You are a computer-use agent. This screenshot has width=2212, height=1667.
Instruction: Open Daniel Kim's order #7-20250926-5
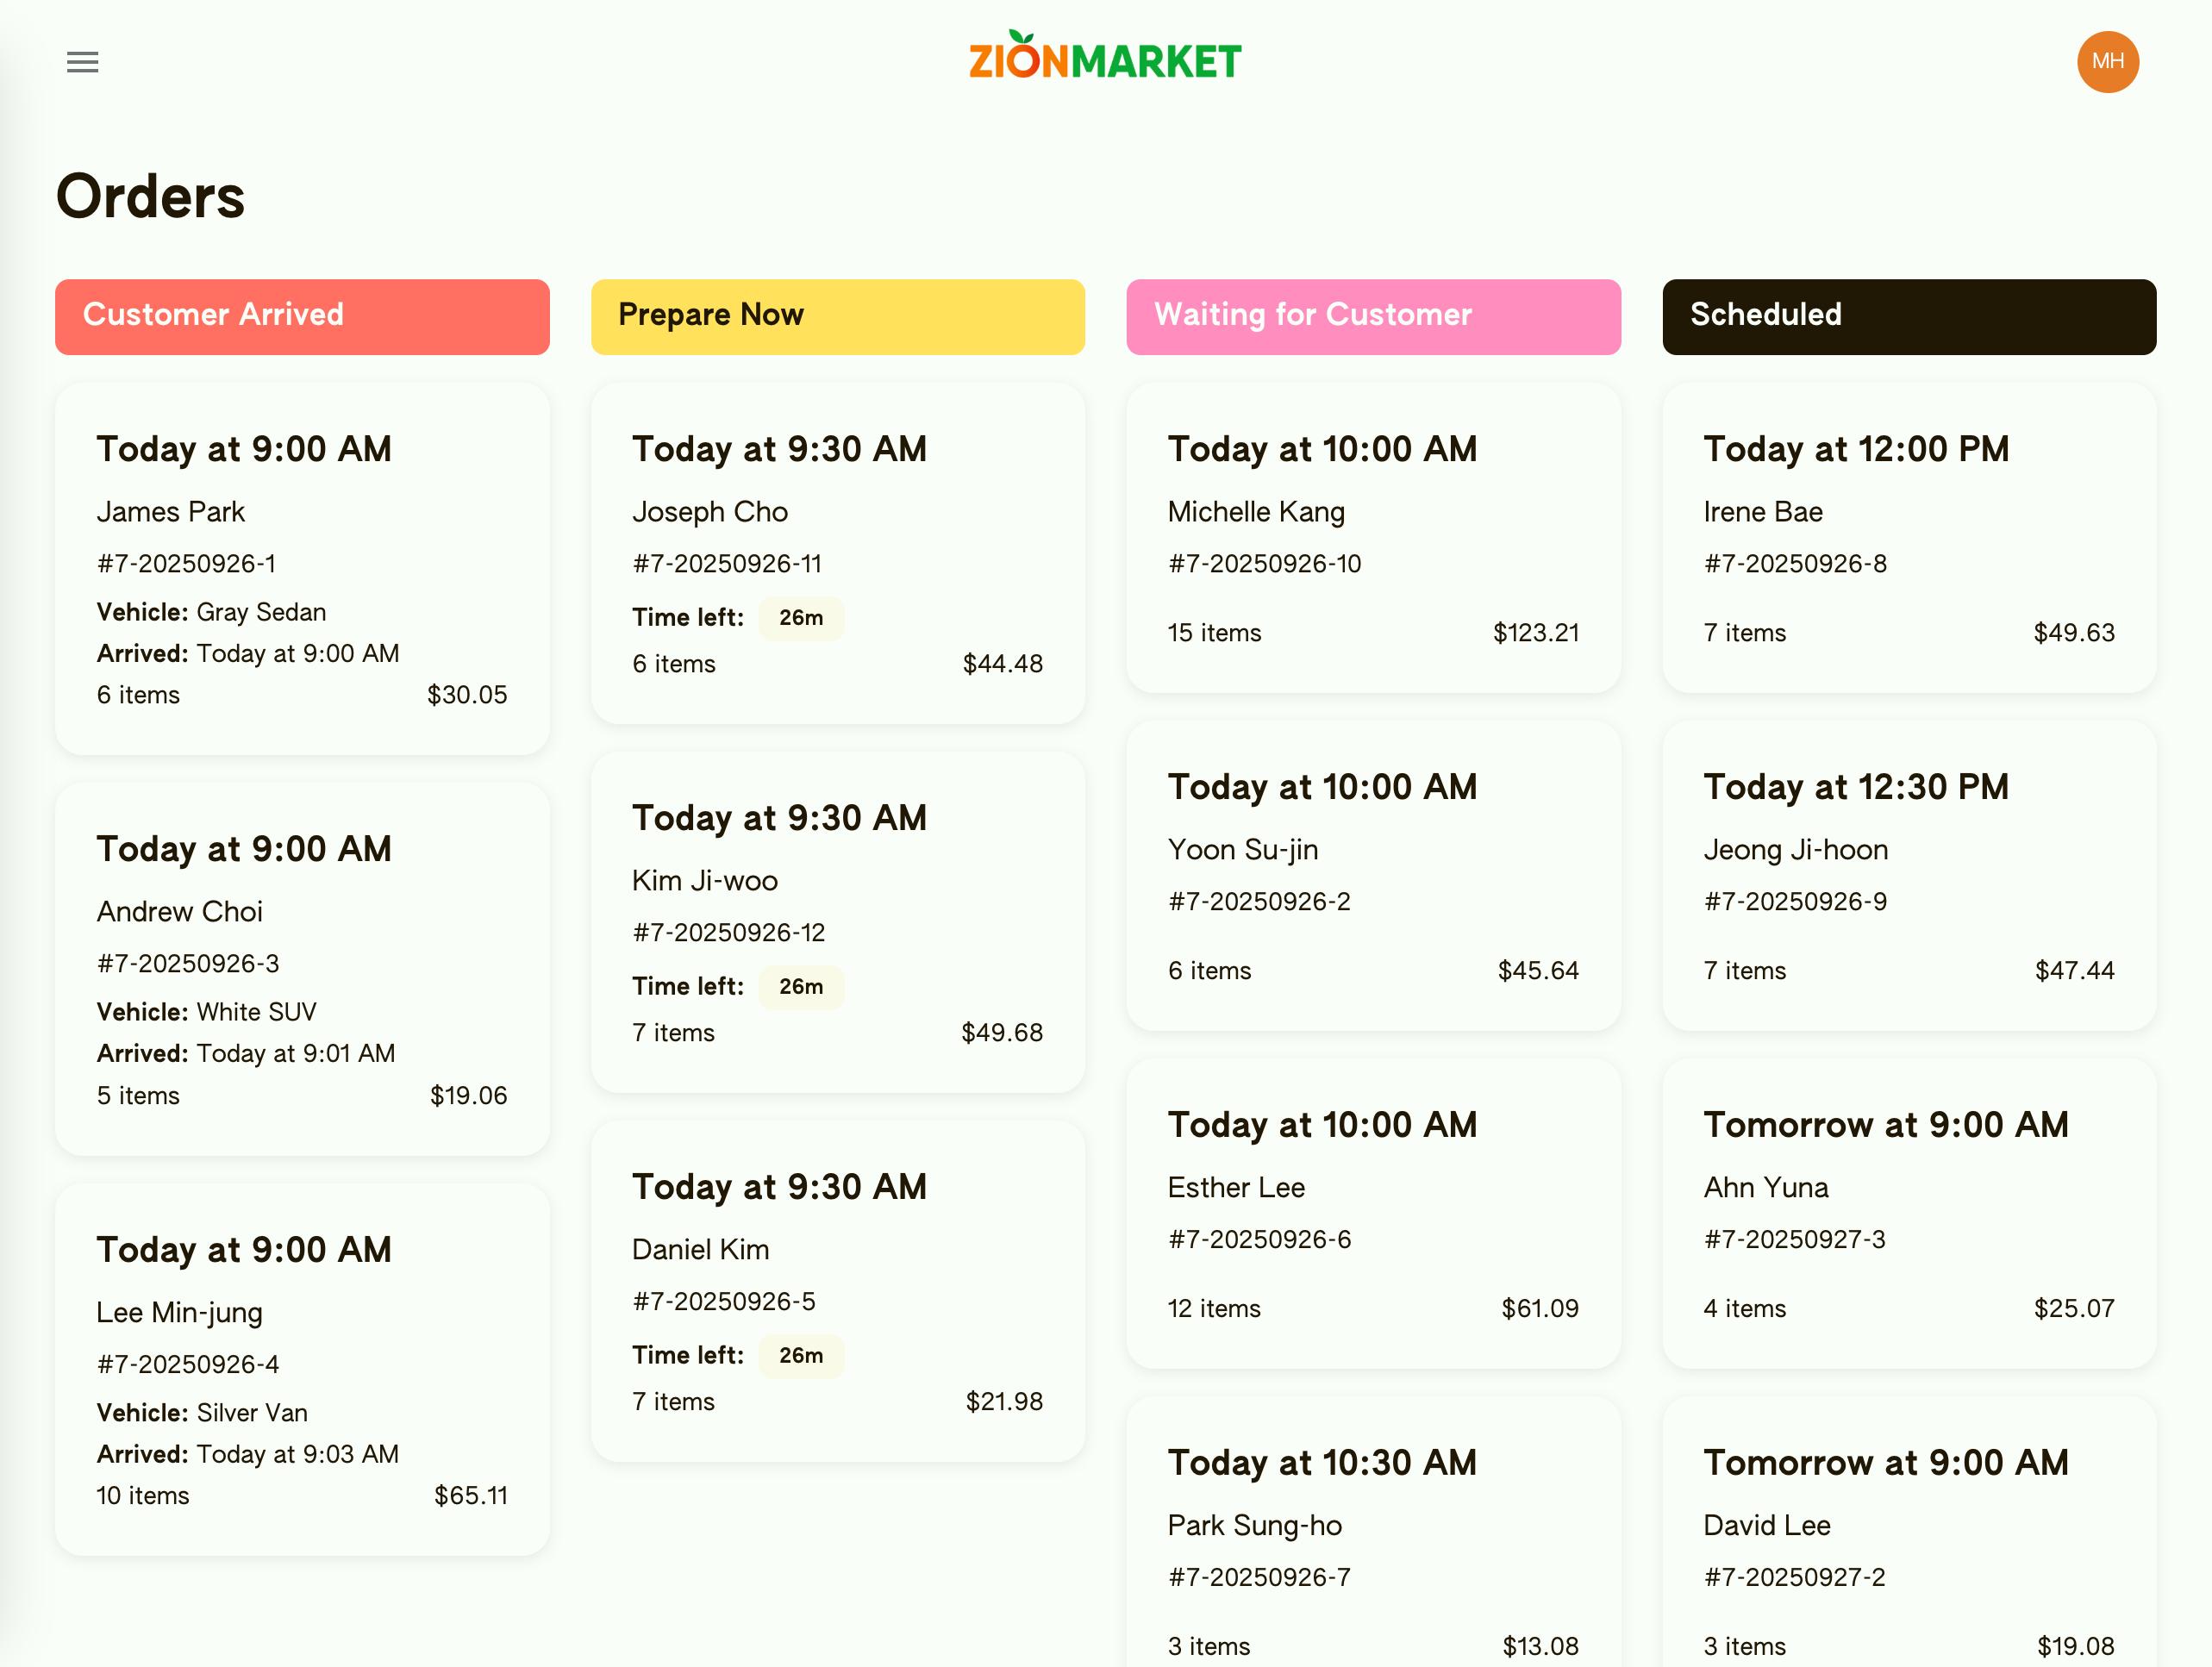(837, 1290)
